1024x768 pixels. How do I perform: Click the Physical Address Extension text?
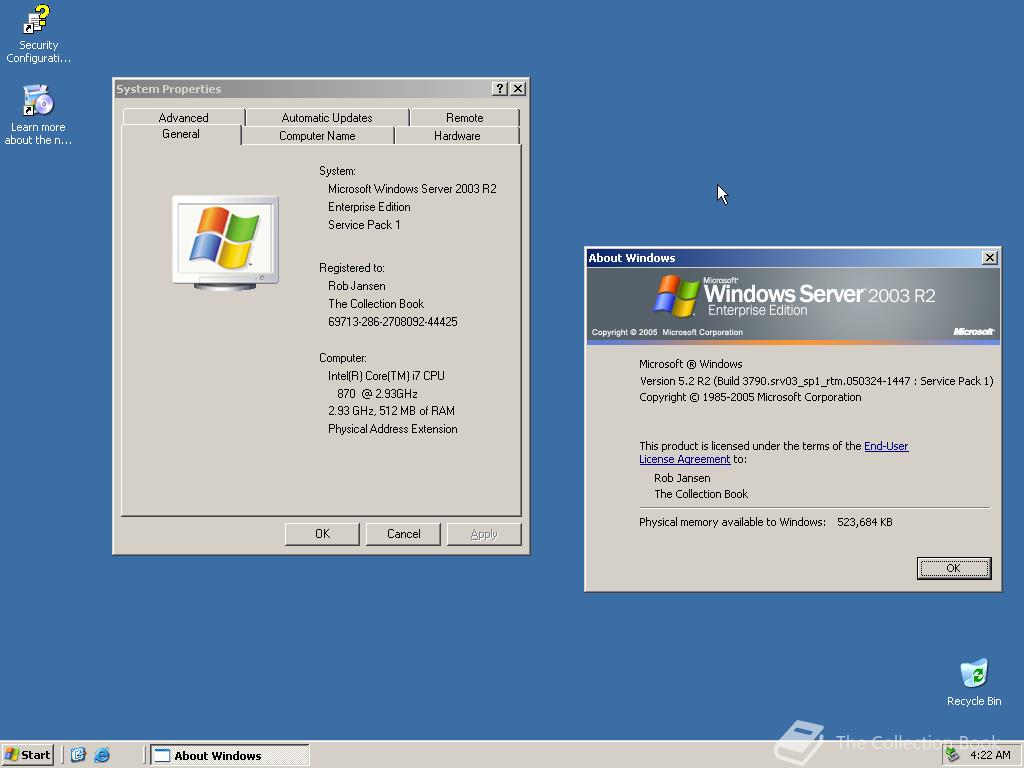click(392, 429)
